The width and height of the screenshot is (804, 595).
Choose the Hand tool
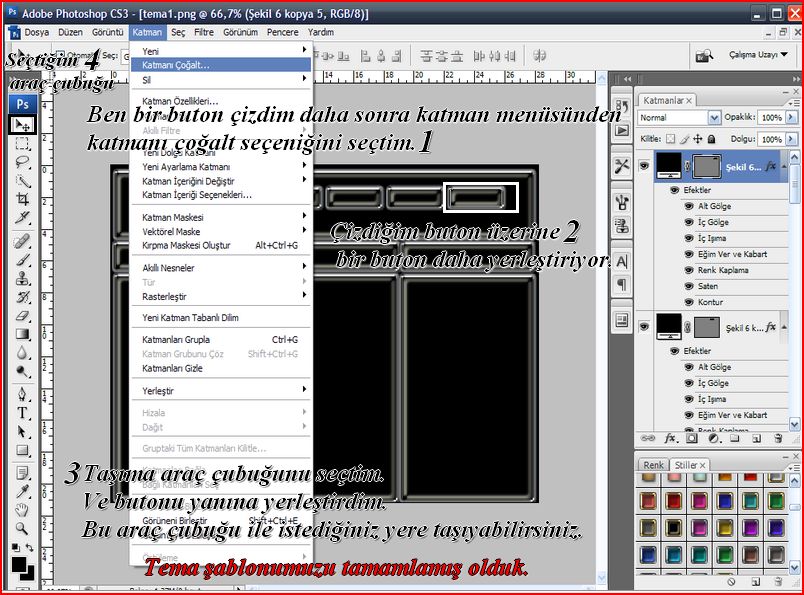(22, 510)
